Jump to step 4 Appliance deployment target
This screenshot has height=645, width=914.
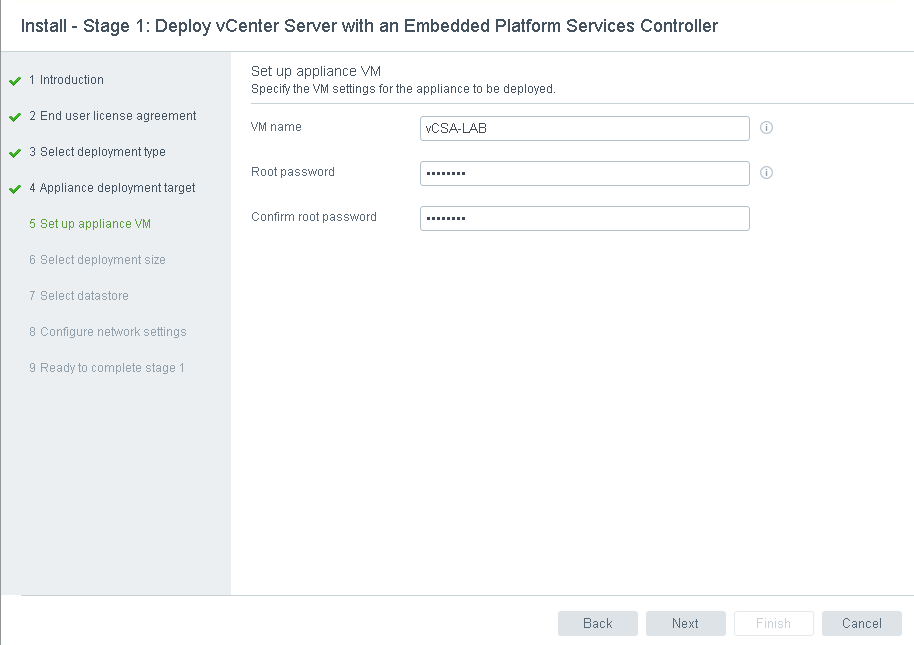[112, 188]
